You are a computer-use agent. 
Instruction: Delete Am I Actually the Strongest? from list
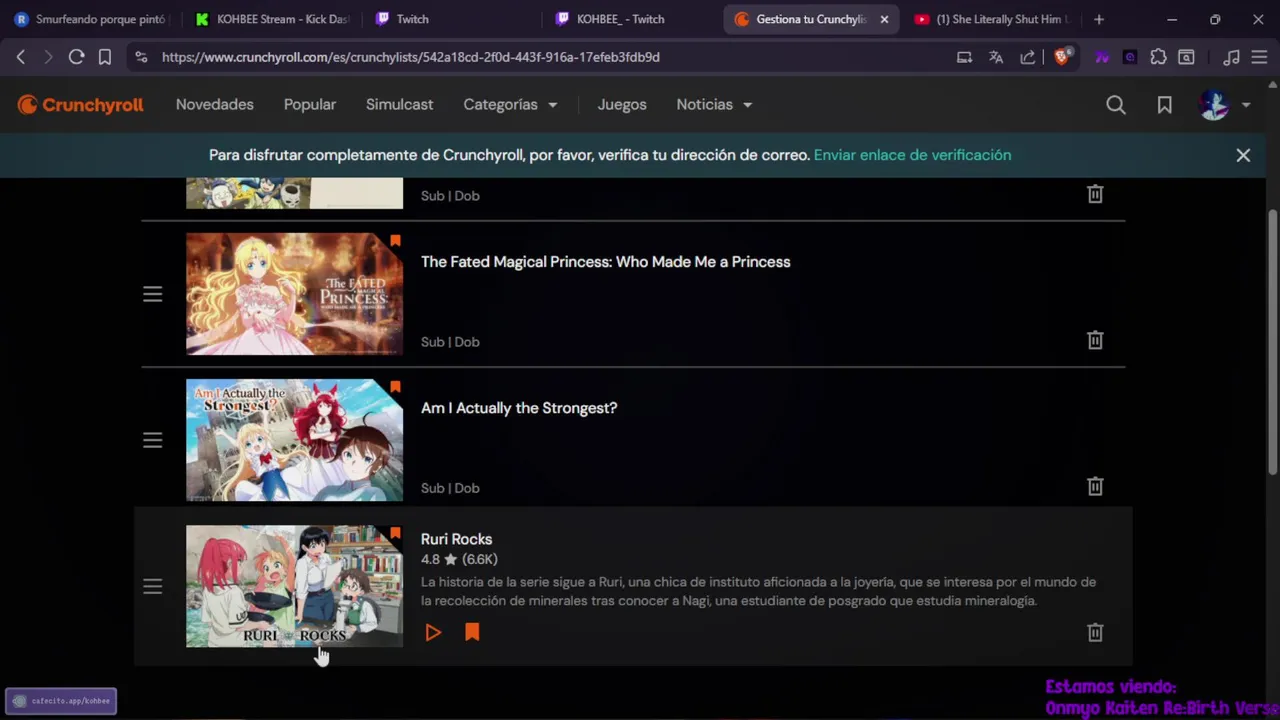pos(1095,486)
